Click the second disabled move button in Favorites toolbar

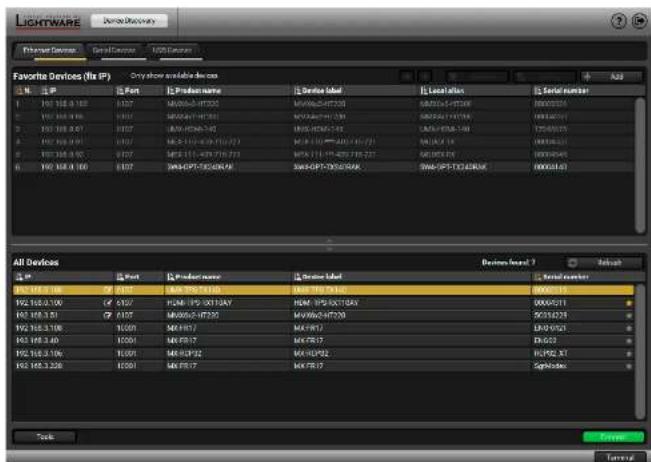425,76
